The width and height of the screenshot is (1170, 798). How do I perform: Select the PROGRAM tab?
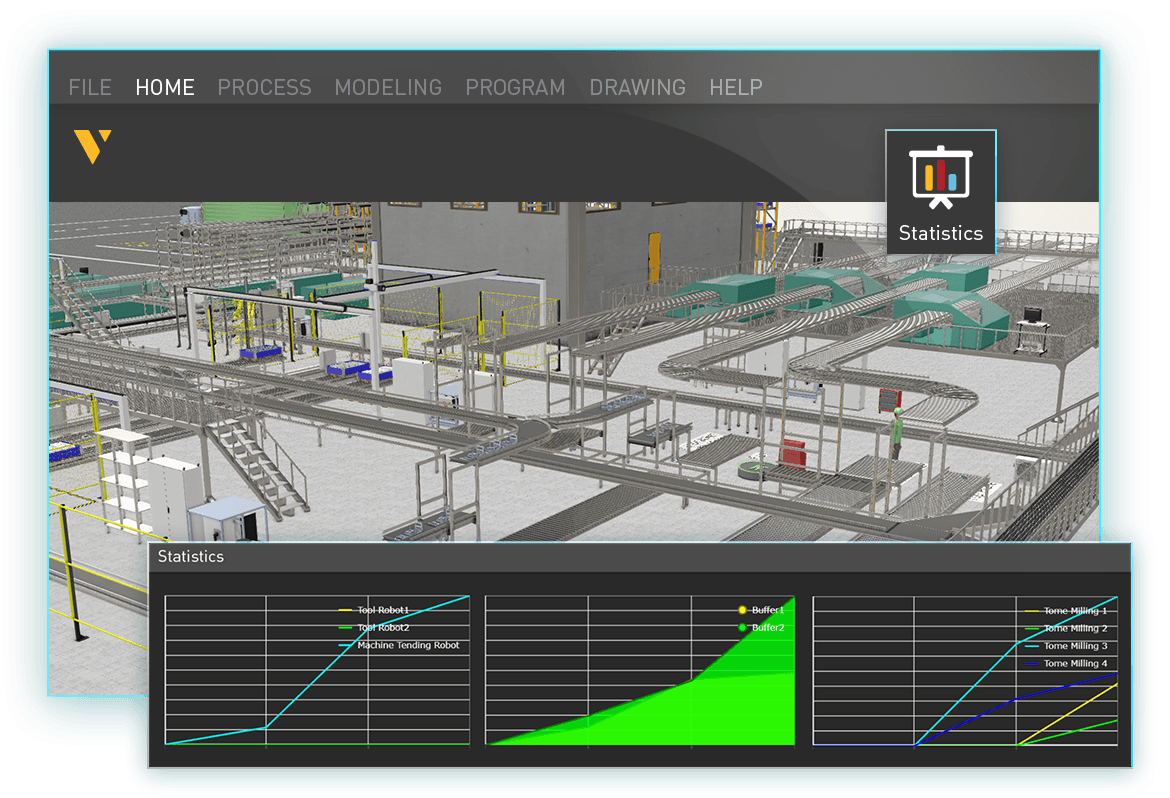coord(515,88)
